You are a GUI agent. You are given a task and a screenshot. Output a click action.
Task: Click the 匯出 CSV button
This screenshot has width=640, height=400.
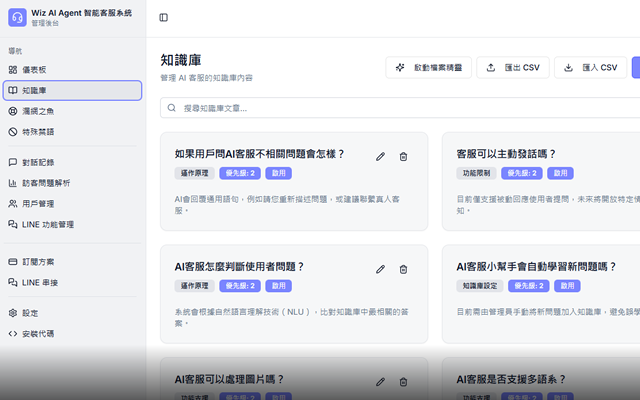point(513,67)
